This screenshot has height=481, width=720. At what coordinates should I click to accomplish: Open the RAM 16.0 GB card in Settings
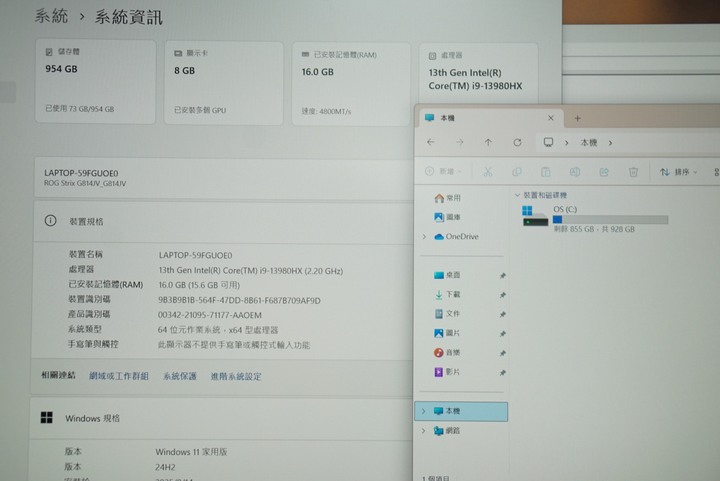point(351,84)
